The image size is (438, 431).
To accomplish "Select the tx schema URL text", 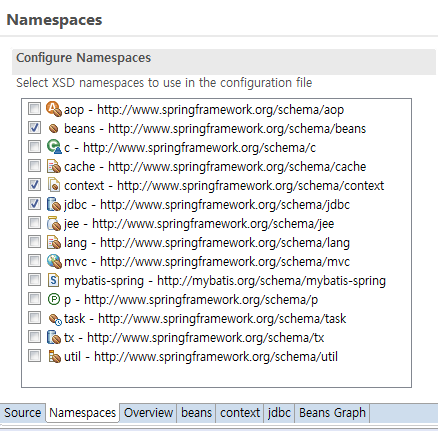I will click(205, 338).
